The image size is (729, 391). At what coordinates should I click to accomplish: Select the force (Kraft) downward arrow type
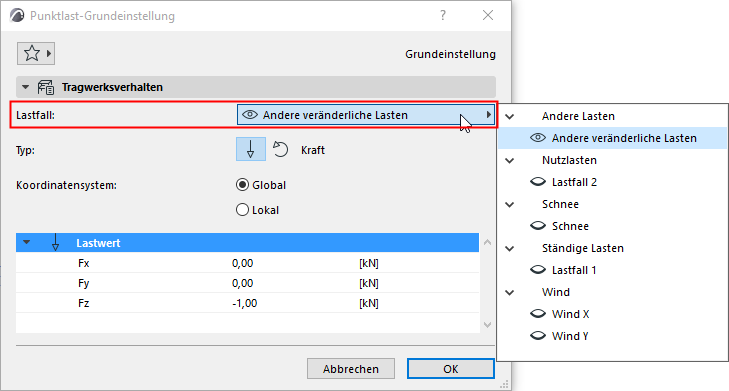pyautogui.click(x=251, y=149)
